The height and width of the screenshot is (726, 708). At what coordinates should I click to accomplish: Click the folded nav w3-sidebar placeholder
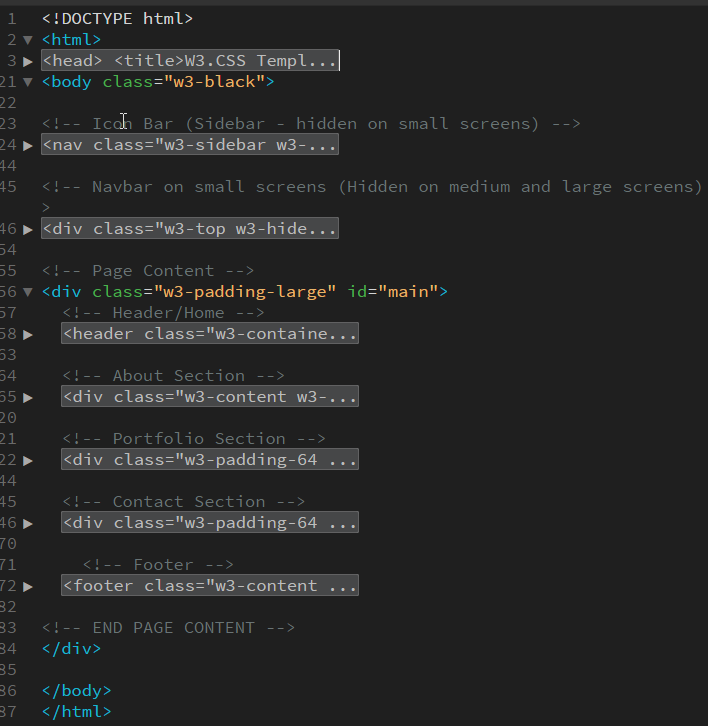[190, 145]
